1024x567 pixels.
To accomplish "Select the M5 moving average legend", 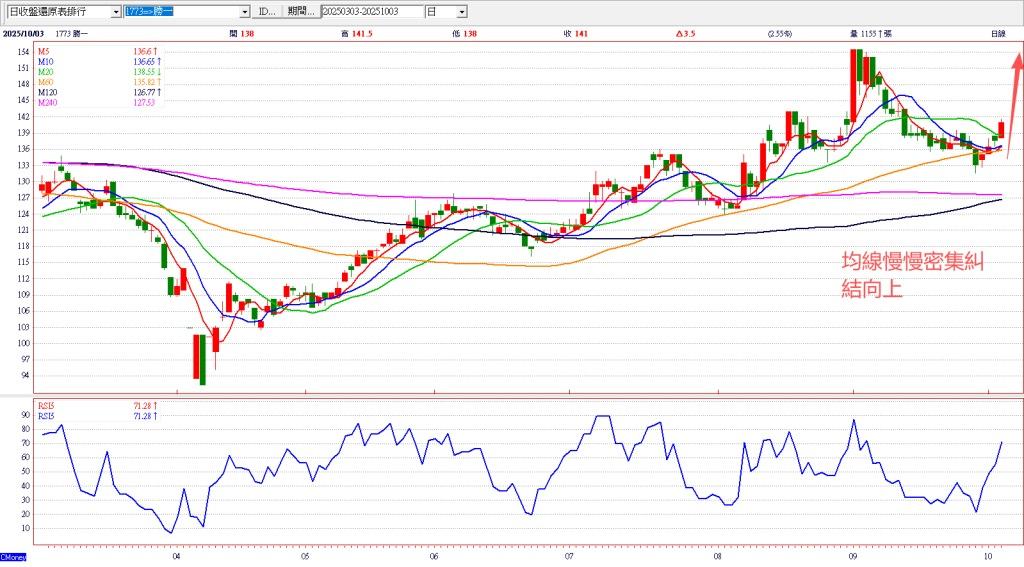I will [43, 50].
